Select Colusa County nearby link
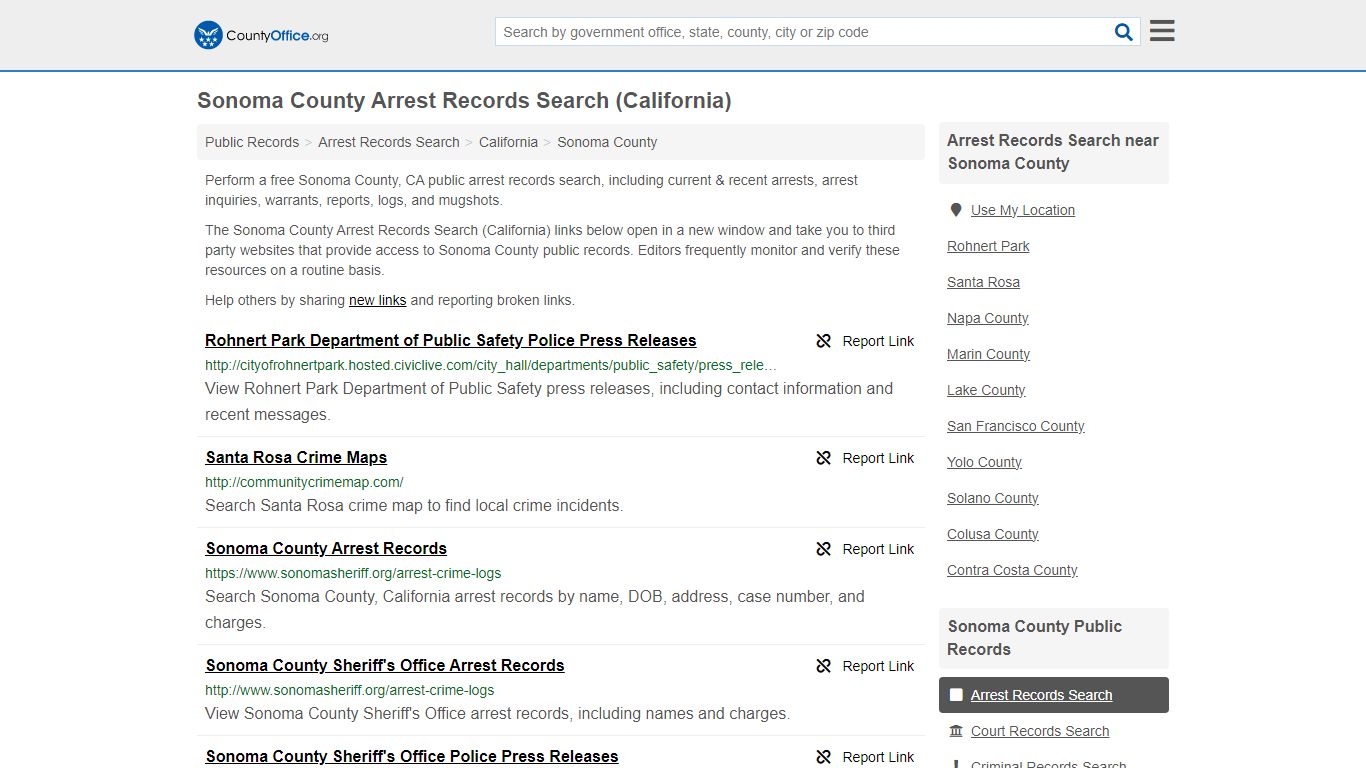Viewport: 1366px width, 768px height. [993, 534]
